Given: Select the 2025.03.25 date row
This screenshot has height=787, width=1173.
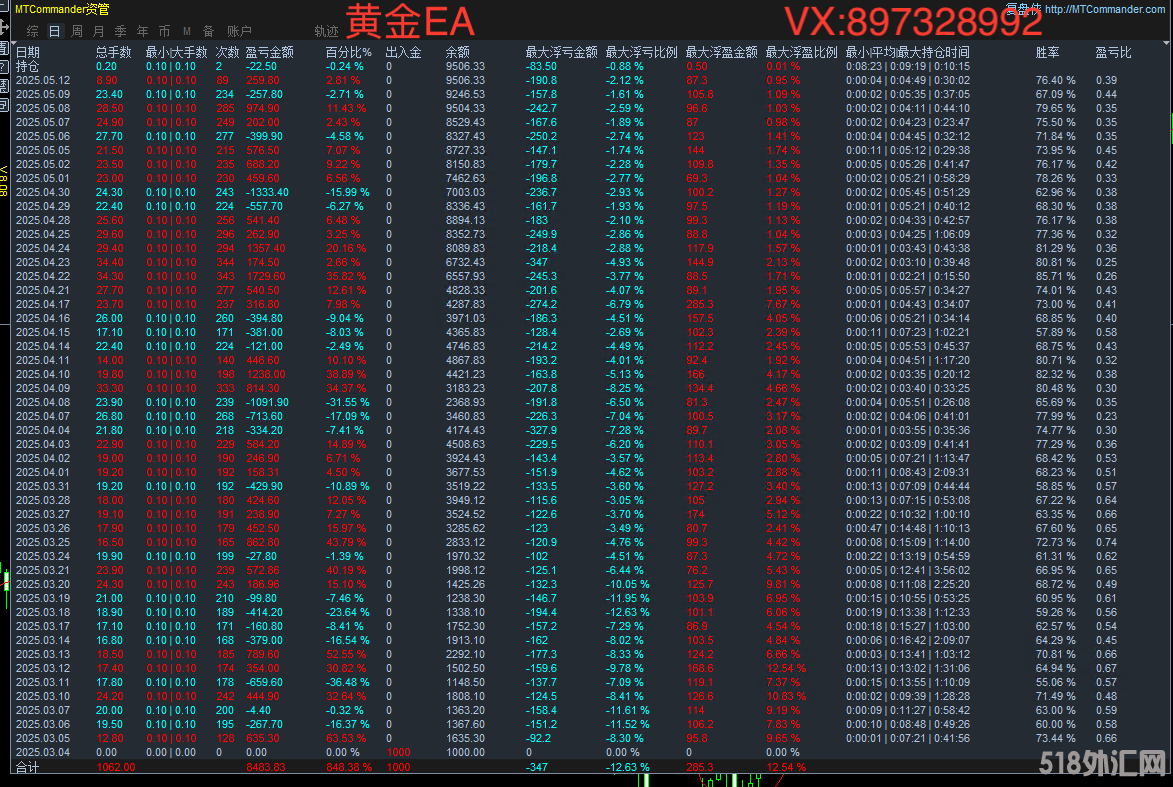Looking at the screenshot, I should click(43, 542).
